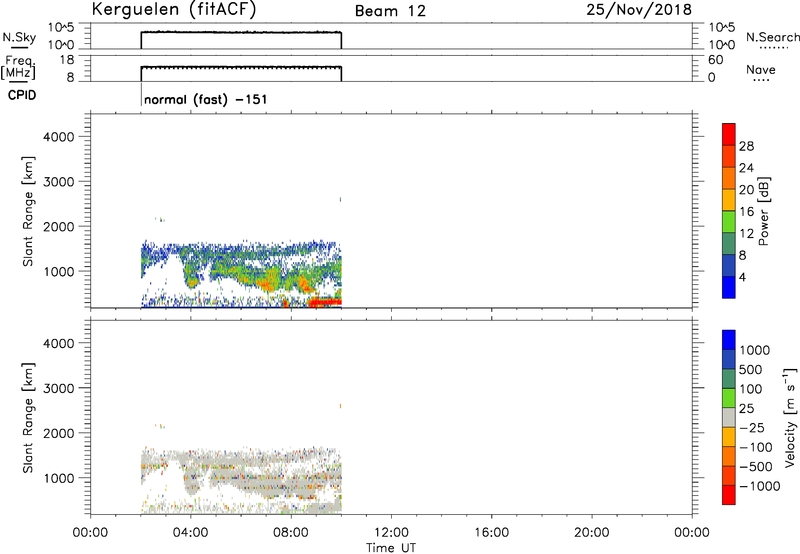The width and height of the screenshot is (800, 554).
Task: Click the '-100' label on the Velocity colorbar
Action: click(x=755, y=447)
